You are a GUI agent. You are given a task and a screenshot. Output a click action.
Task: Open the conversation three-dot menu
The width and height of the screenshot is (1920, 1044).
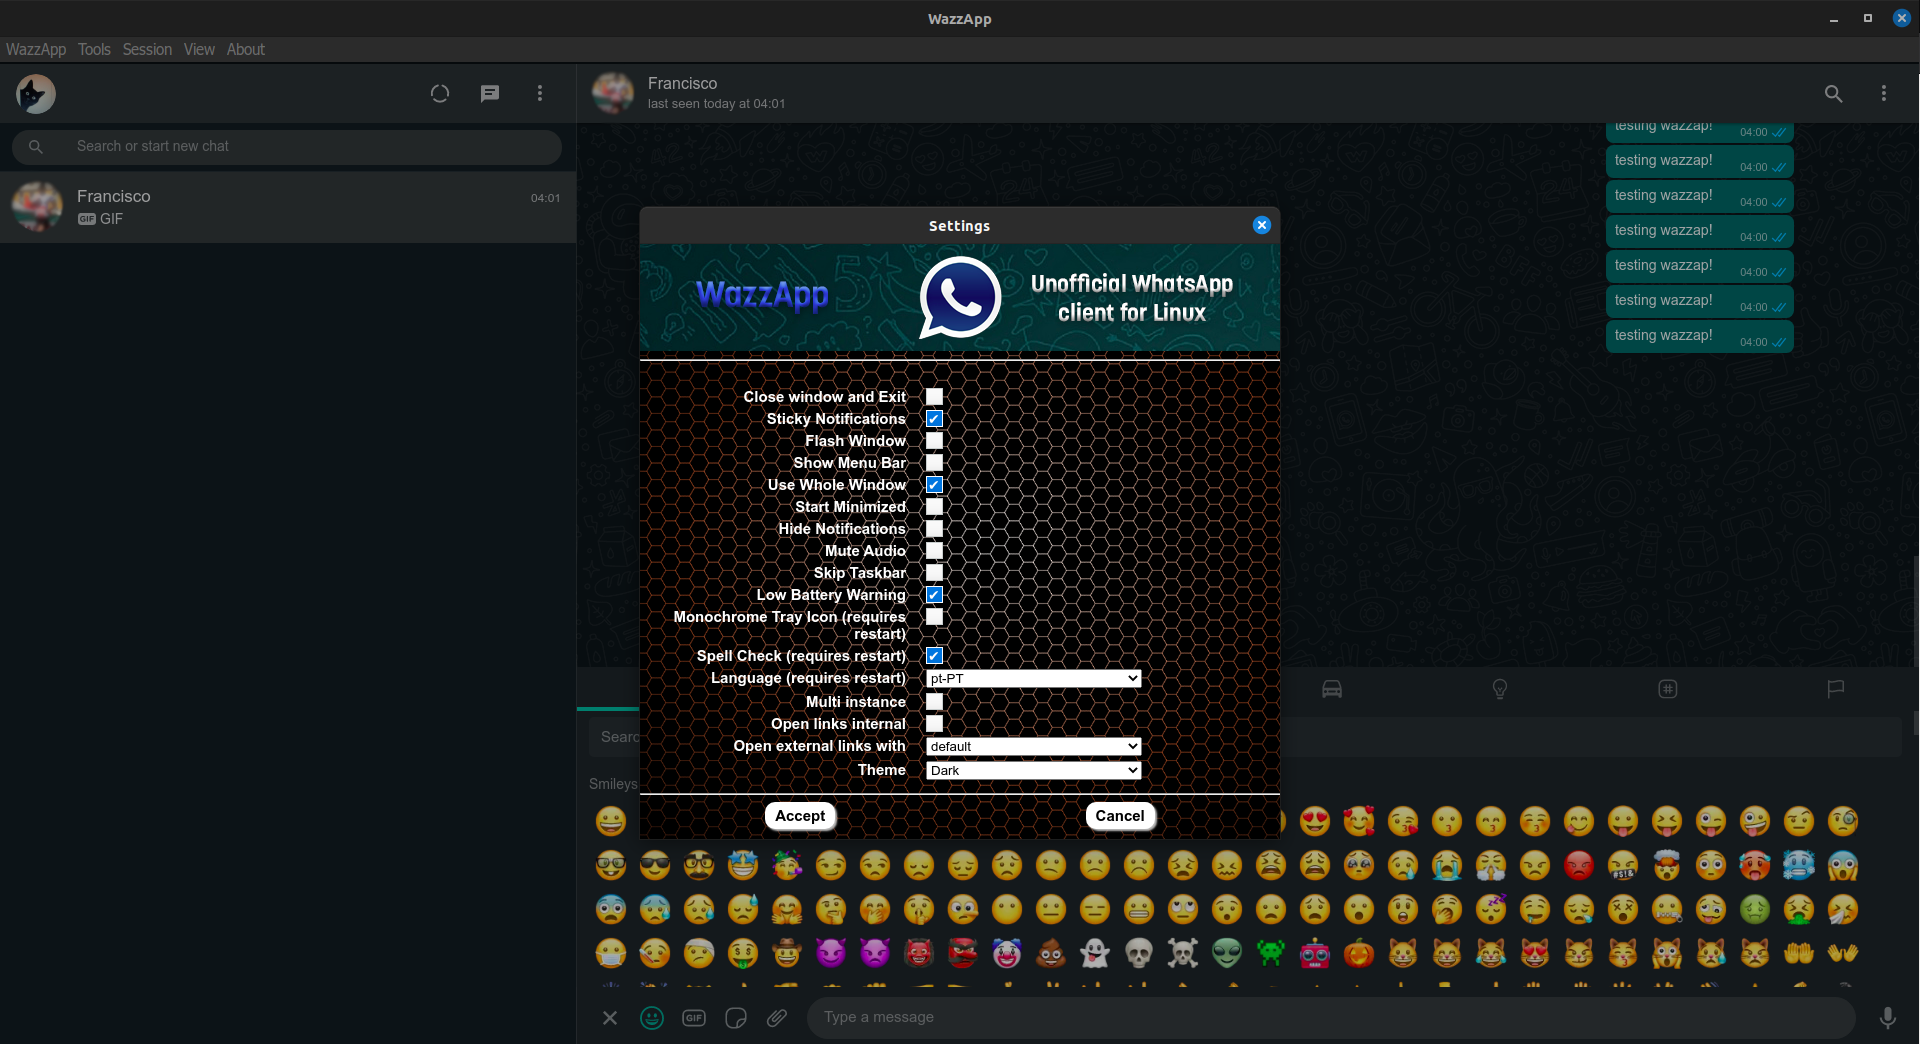[1884, 93]
